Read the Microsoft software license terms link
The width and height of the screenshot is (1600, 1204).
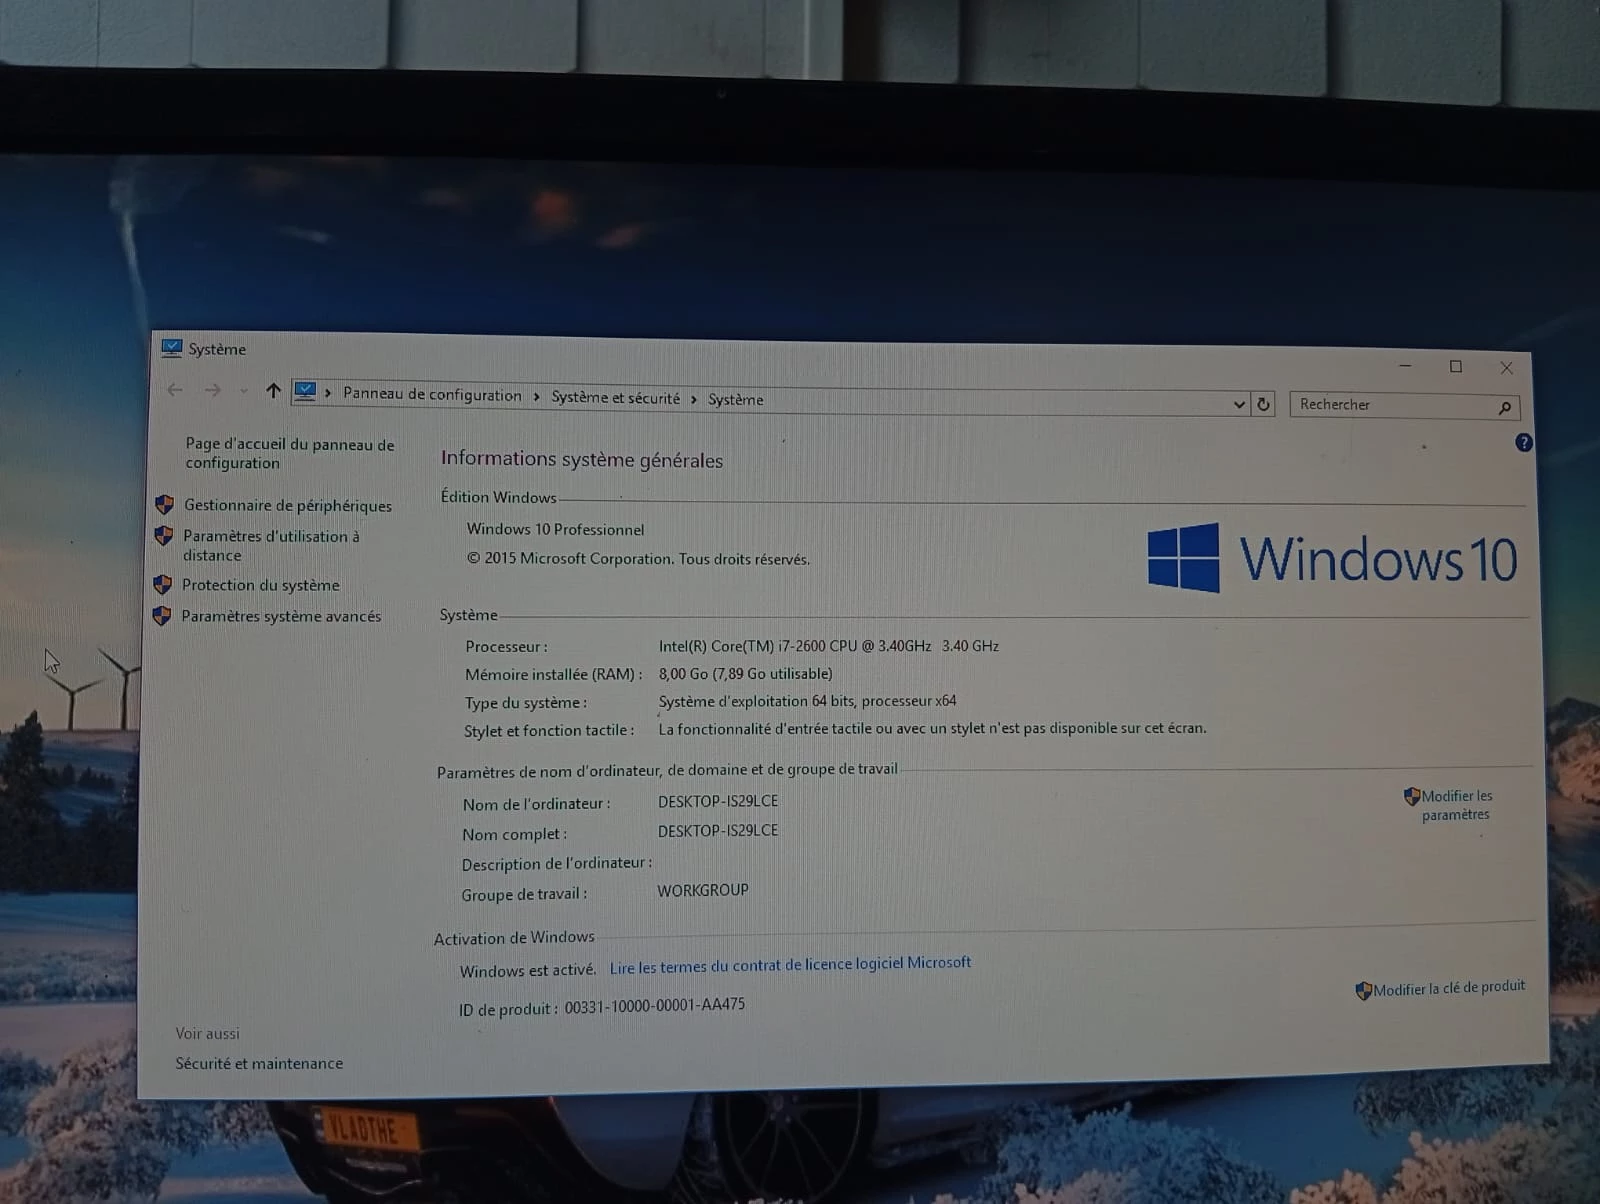coord(790,965)
